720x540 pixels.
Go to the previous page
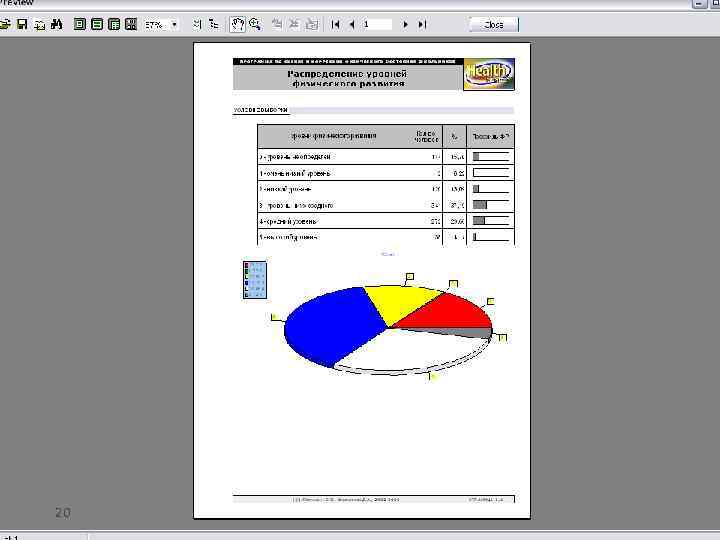coord(352,24)
